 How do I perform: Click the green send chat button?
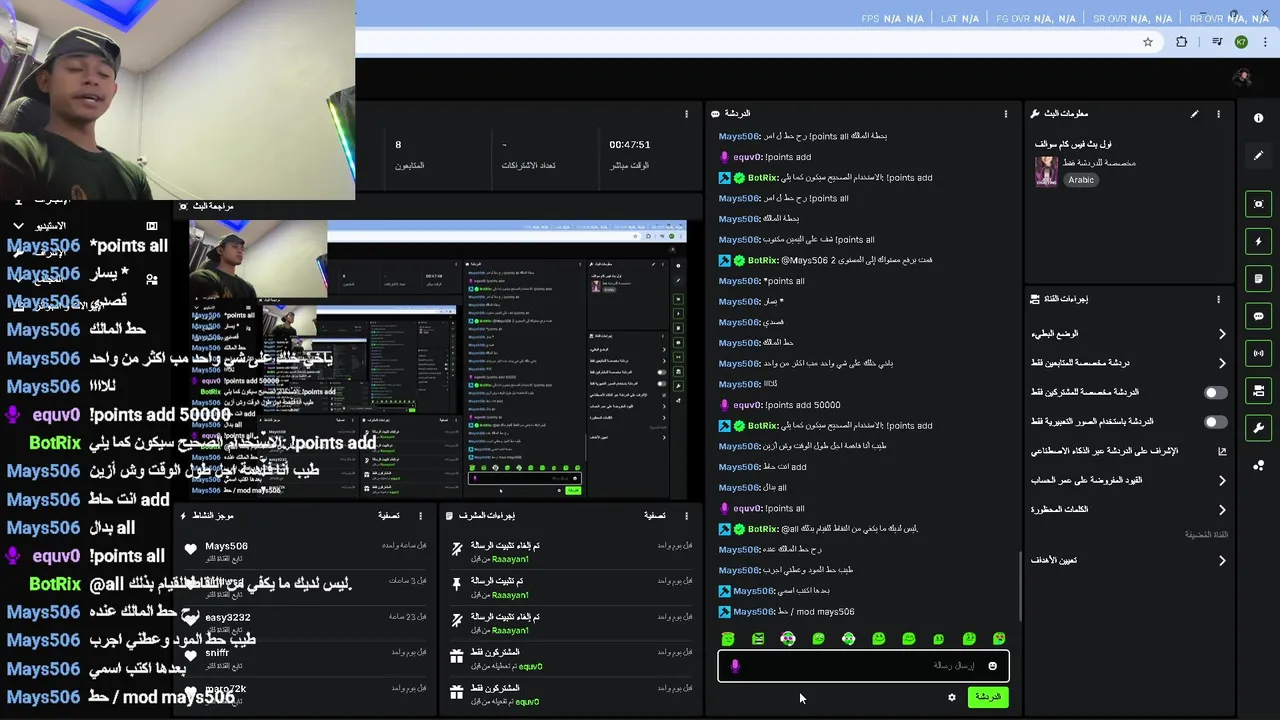point(987,697)
